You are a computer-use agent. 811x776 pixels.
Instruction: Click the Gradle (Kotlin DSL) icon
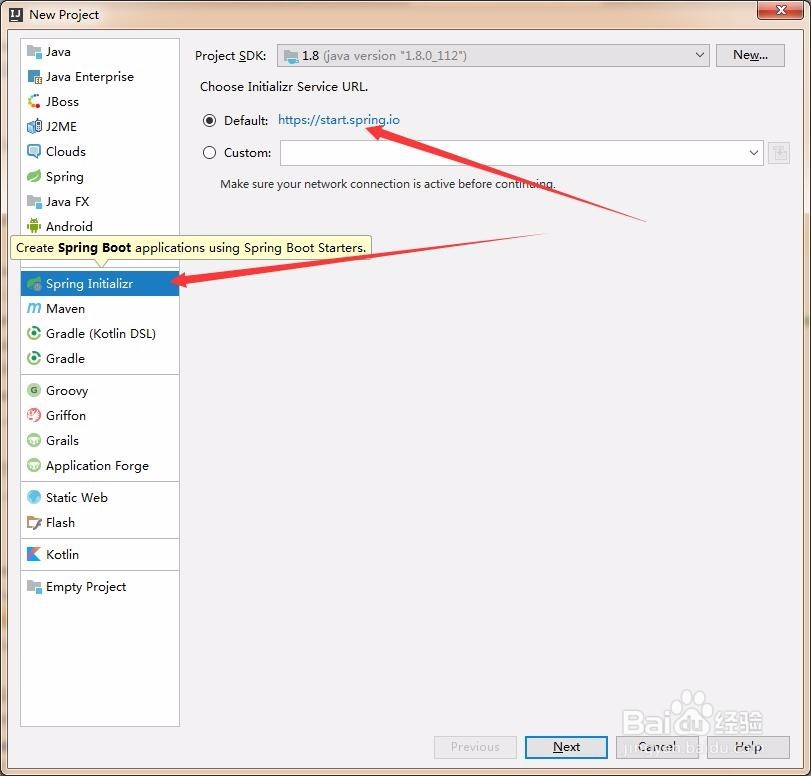(x=34, y=333)
